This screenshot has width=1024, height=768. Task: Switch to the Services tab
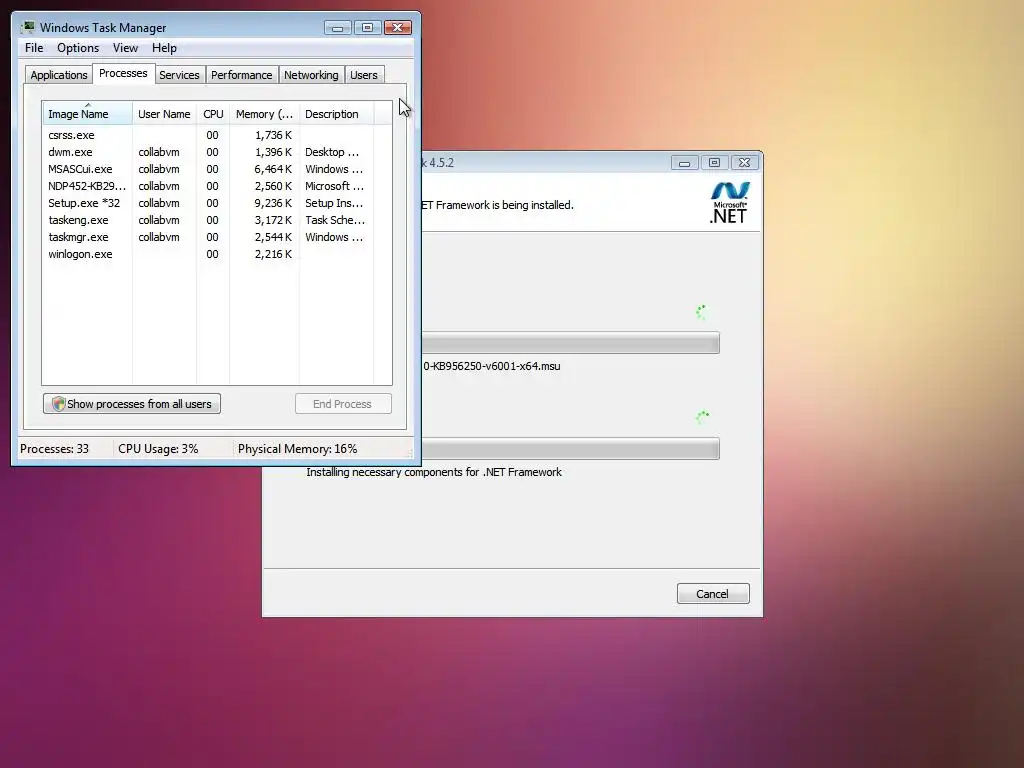click(179, 75)
